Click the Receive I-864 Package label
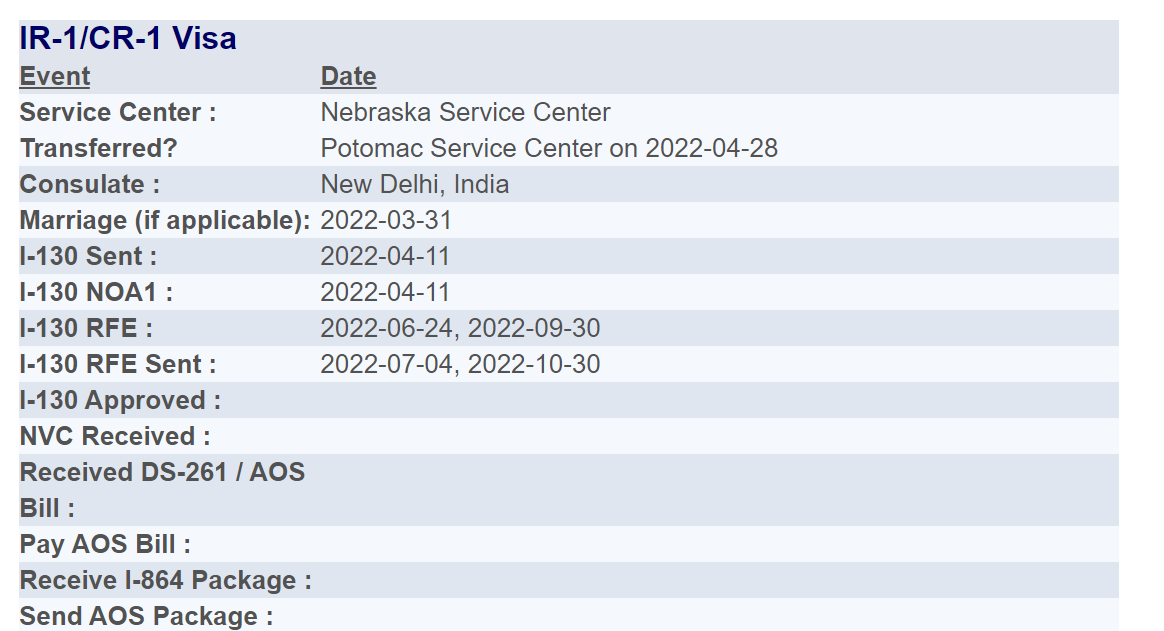Viewport: 1164px width, 631px height. point(166,581)
